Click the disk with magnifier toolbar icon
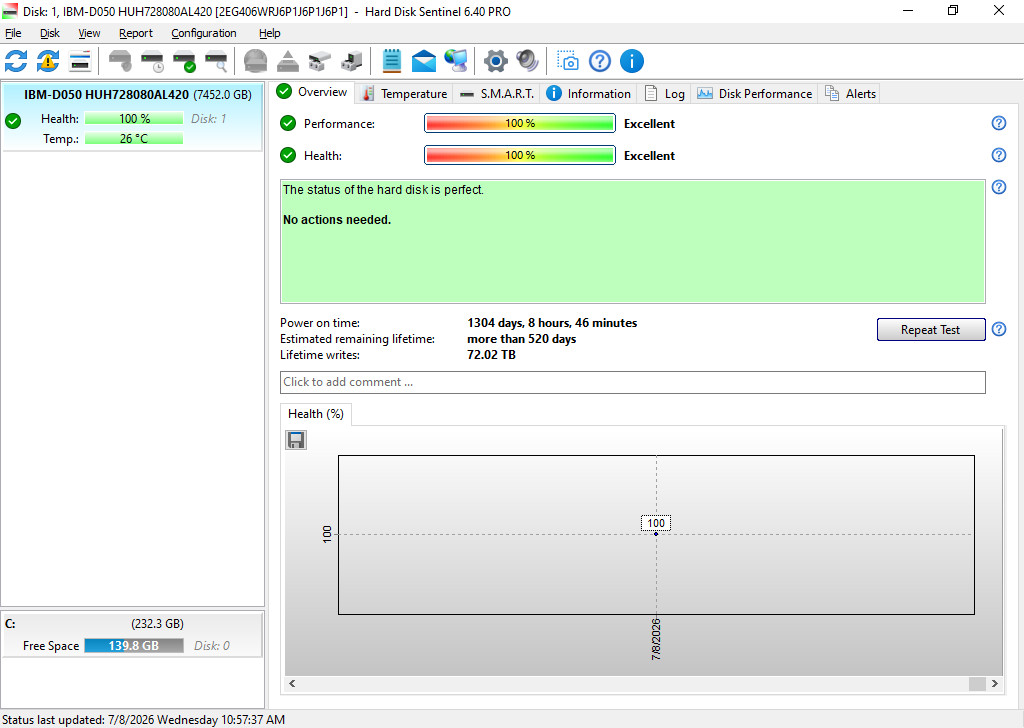The height and width of the screenshot is (728, 1024). [216, 61]
